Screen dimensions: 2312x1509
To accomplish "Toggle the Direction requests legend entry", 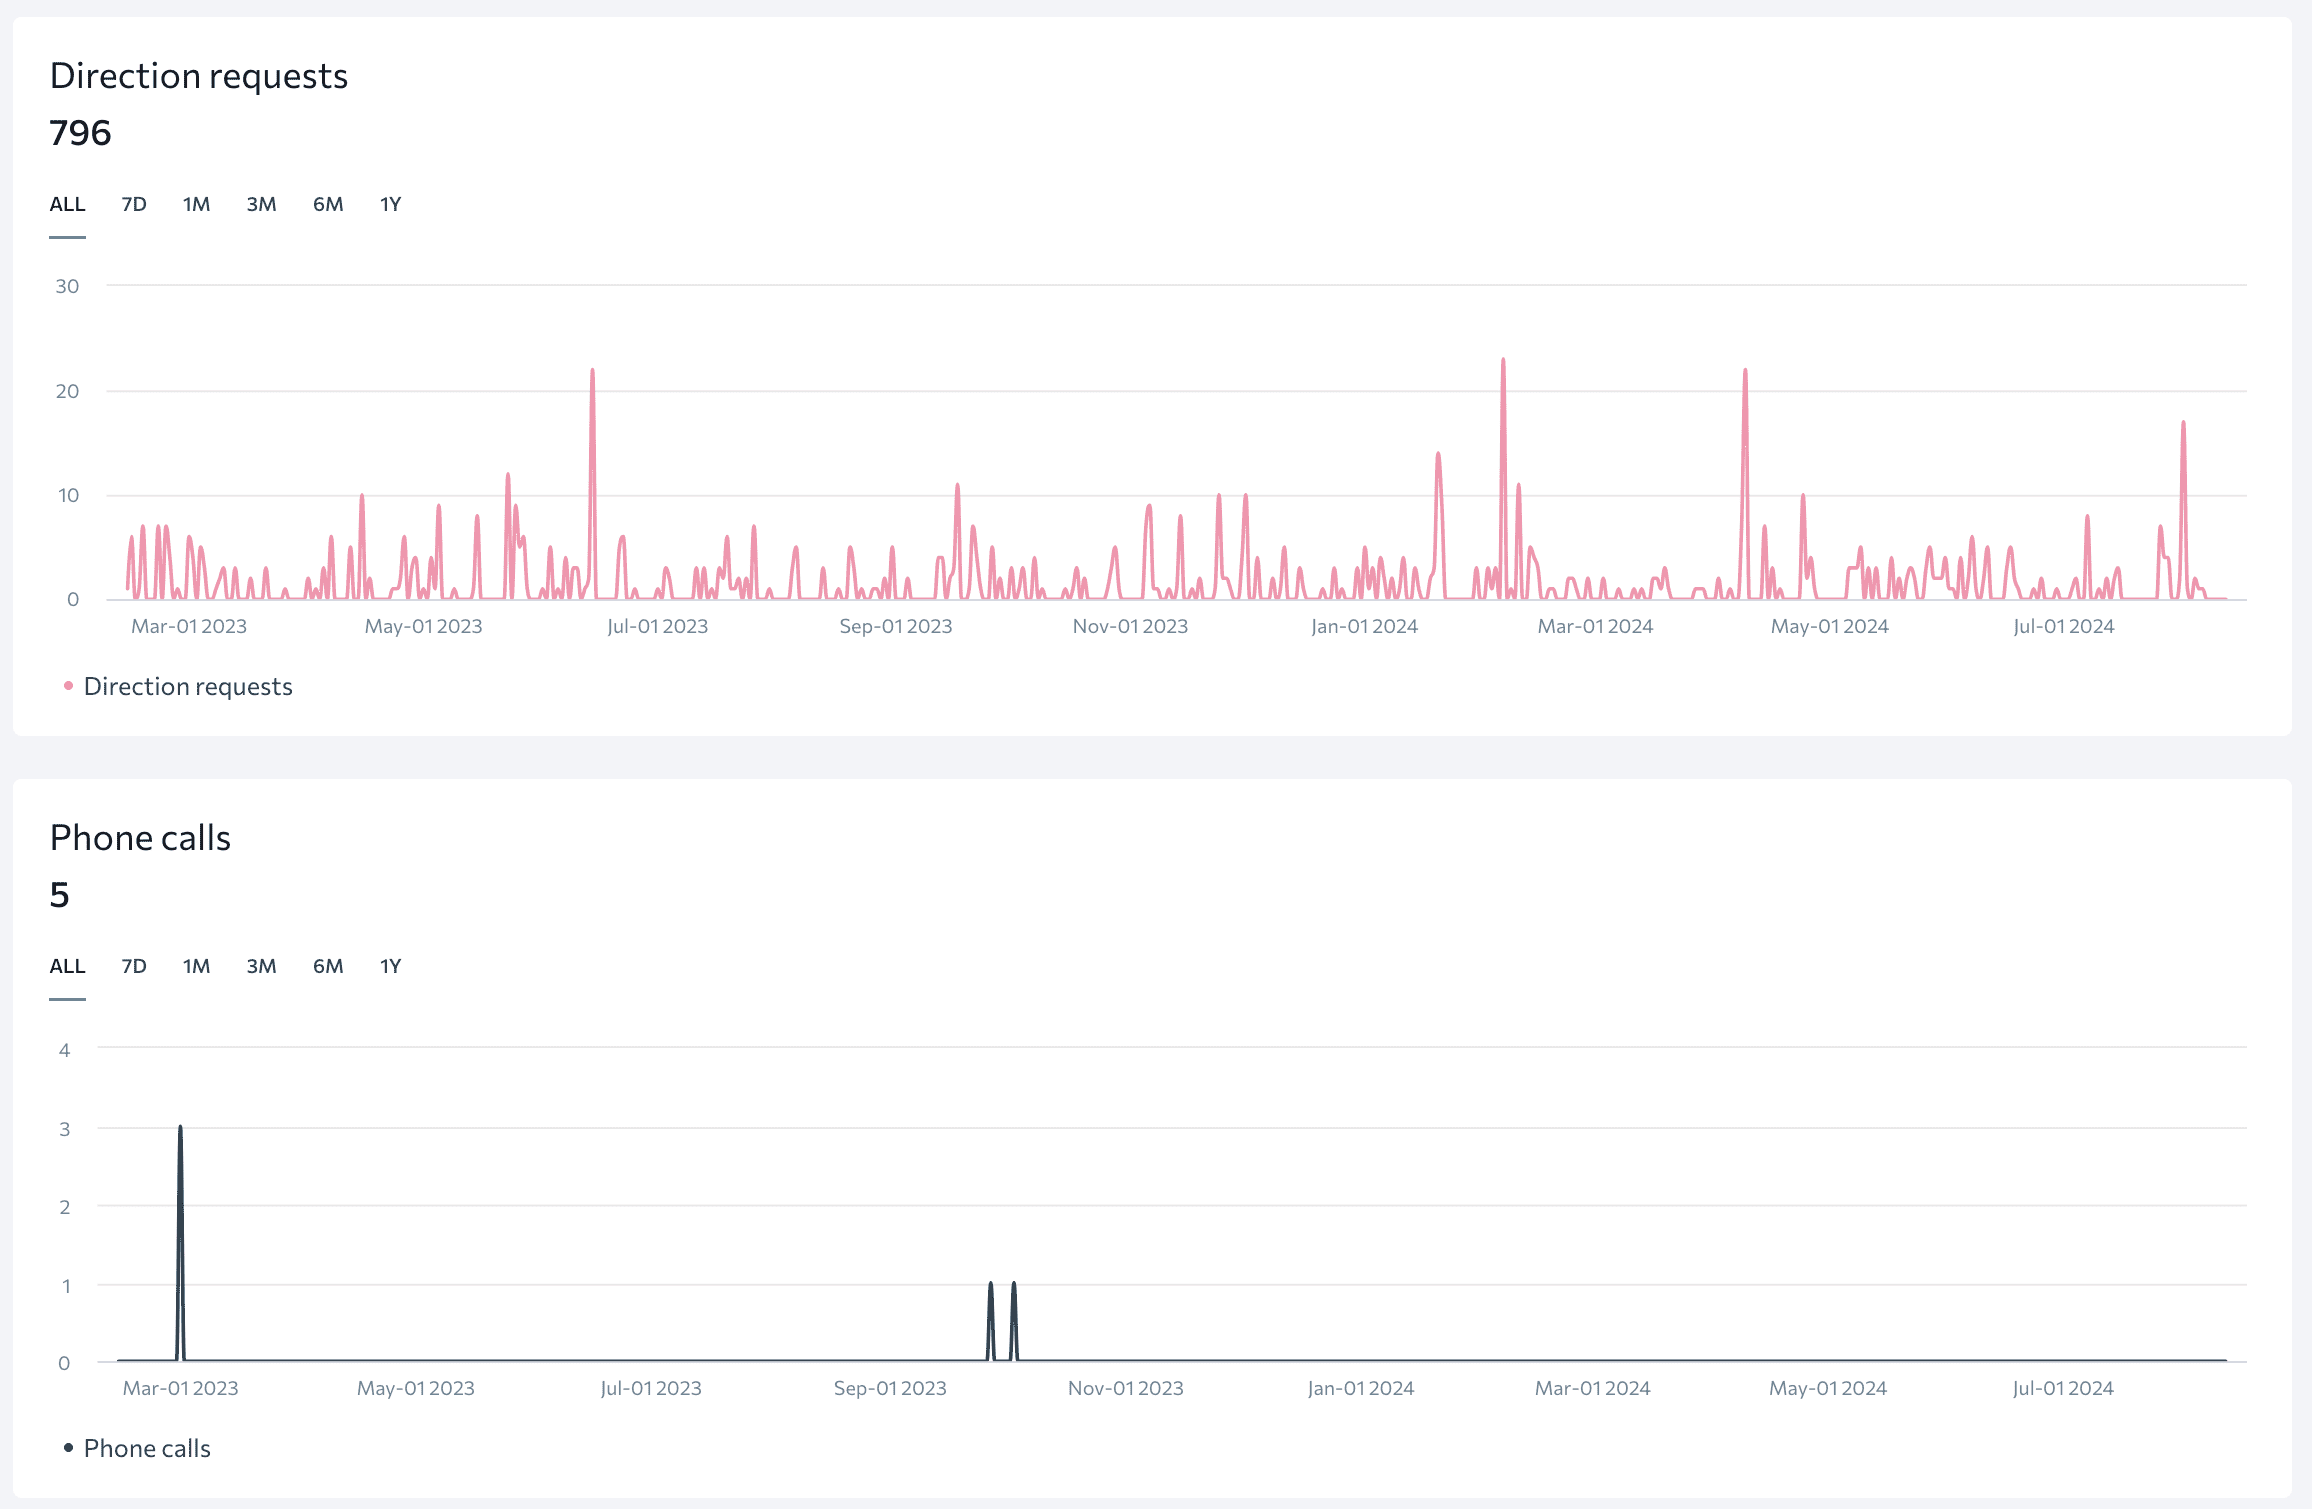I will click(x=178, y=686).
